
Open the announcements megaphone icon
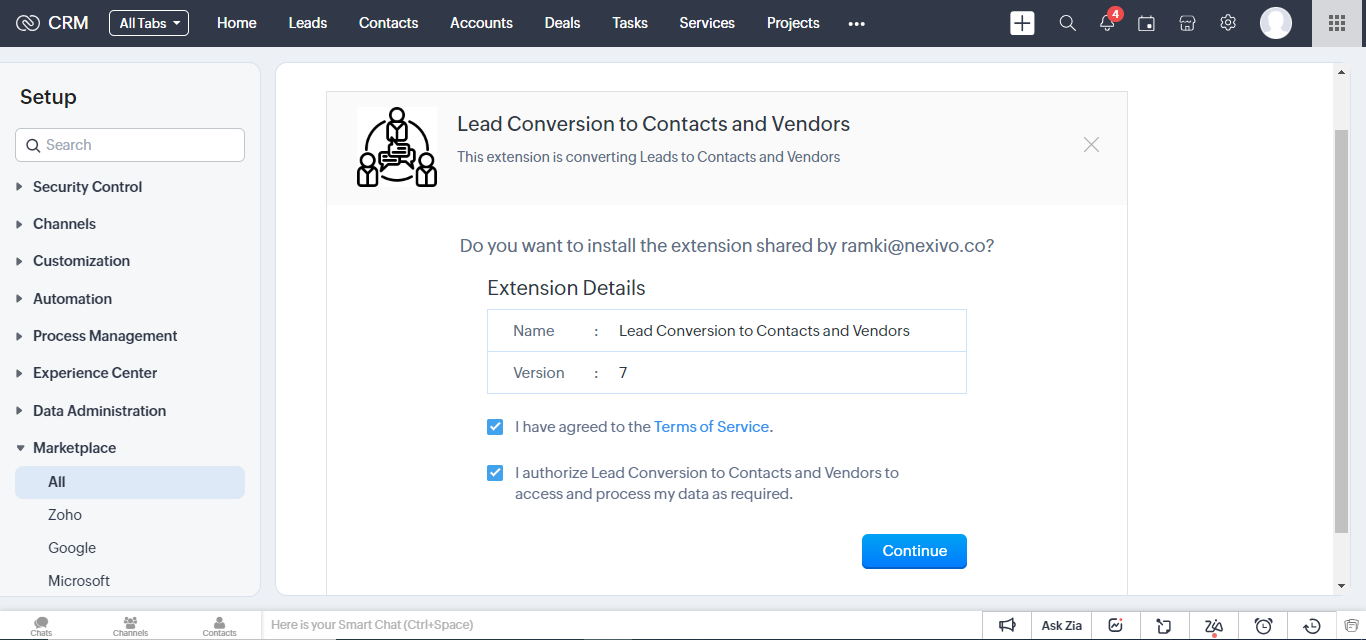(x=1008, y=626)
